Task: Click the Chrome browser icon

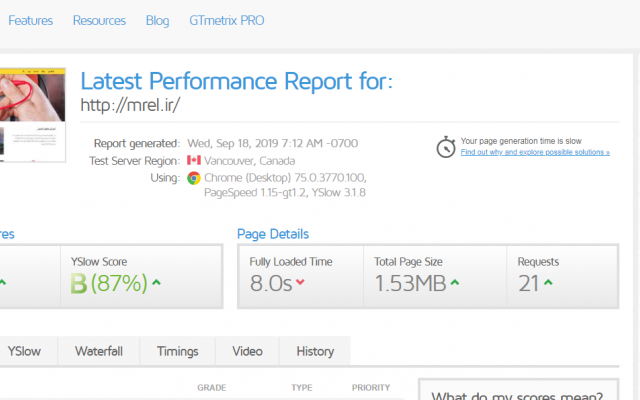Action: (194, 178)
